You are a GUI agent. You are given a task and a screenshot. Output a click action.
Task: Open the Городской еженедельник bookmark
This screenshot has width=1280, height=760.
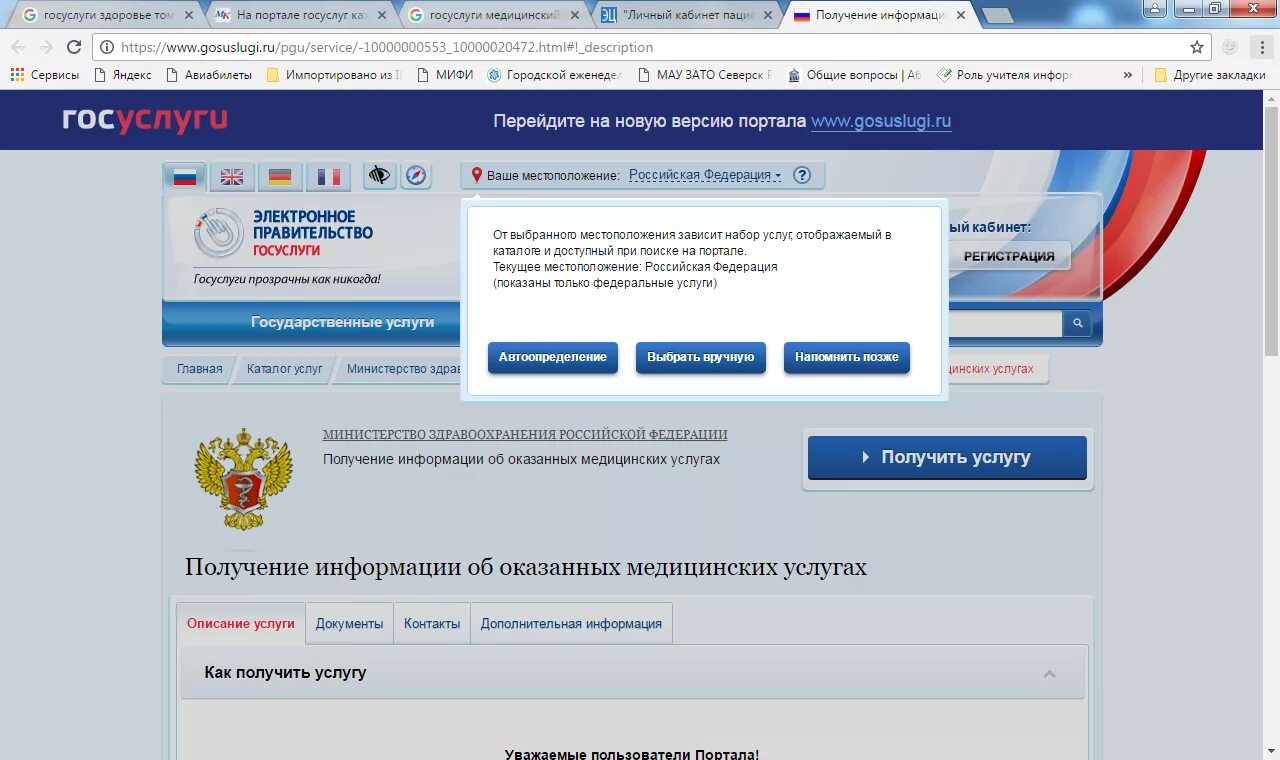(554, 75)
